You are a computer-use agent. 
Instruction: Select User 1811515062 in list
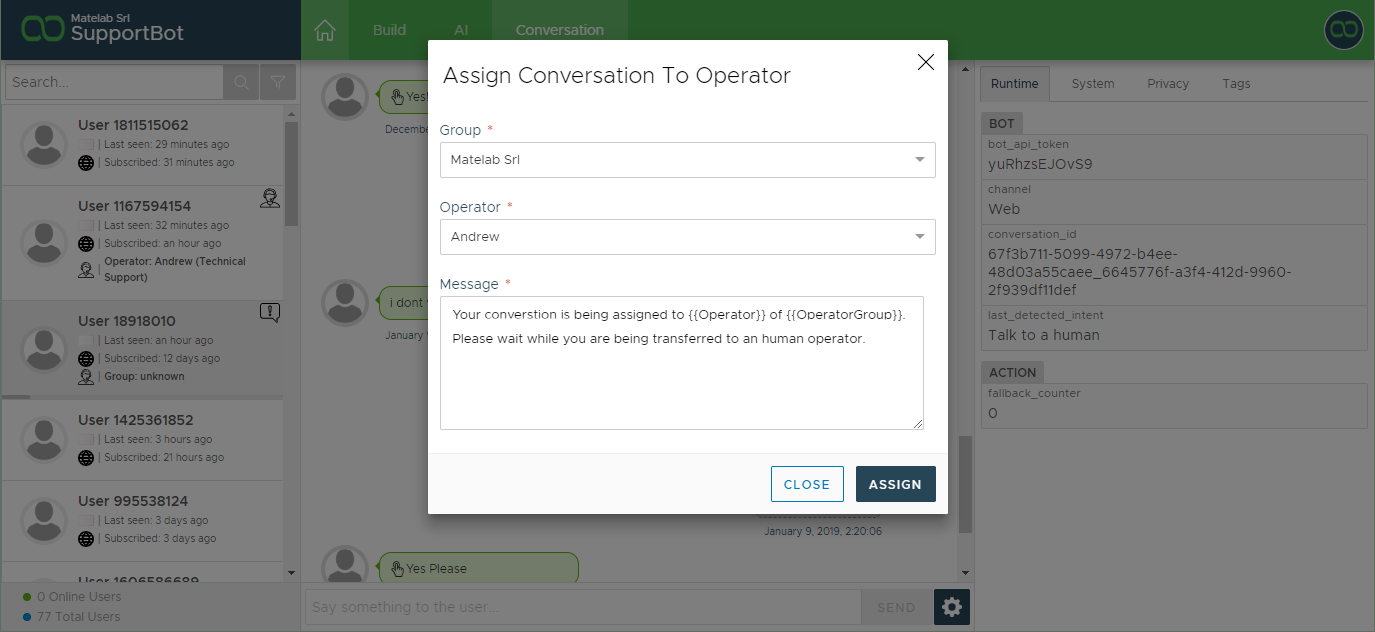(143, 144)
